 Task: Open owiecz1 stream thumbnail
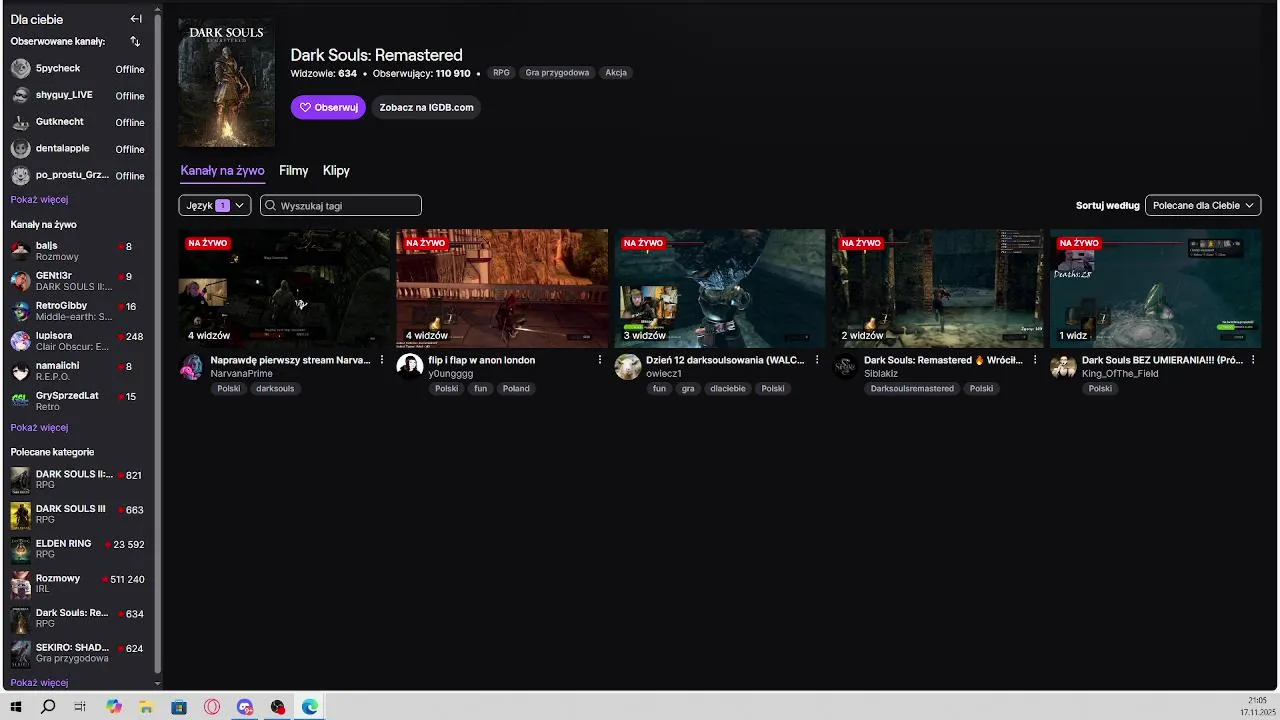tap(720, 289)
